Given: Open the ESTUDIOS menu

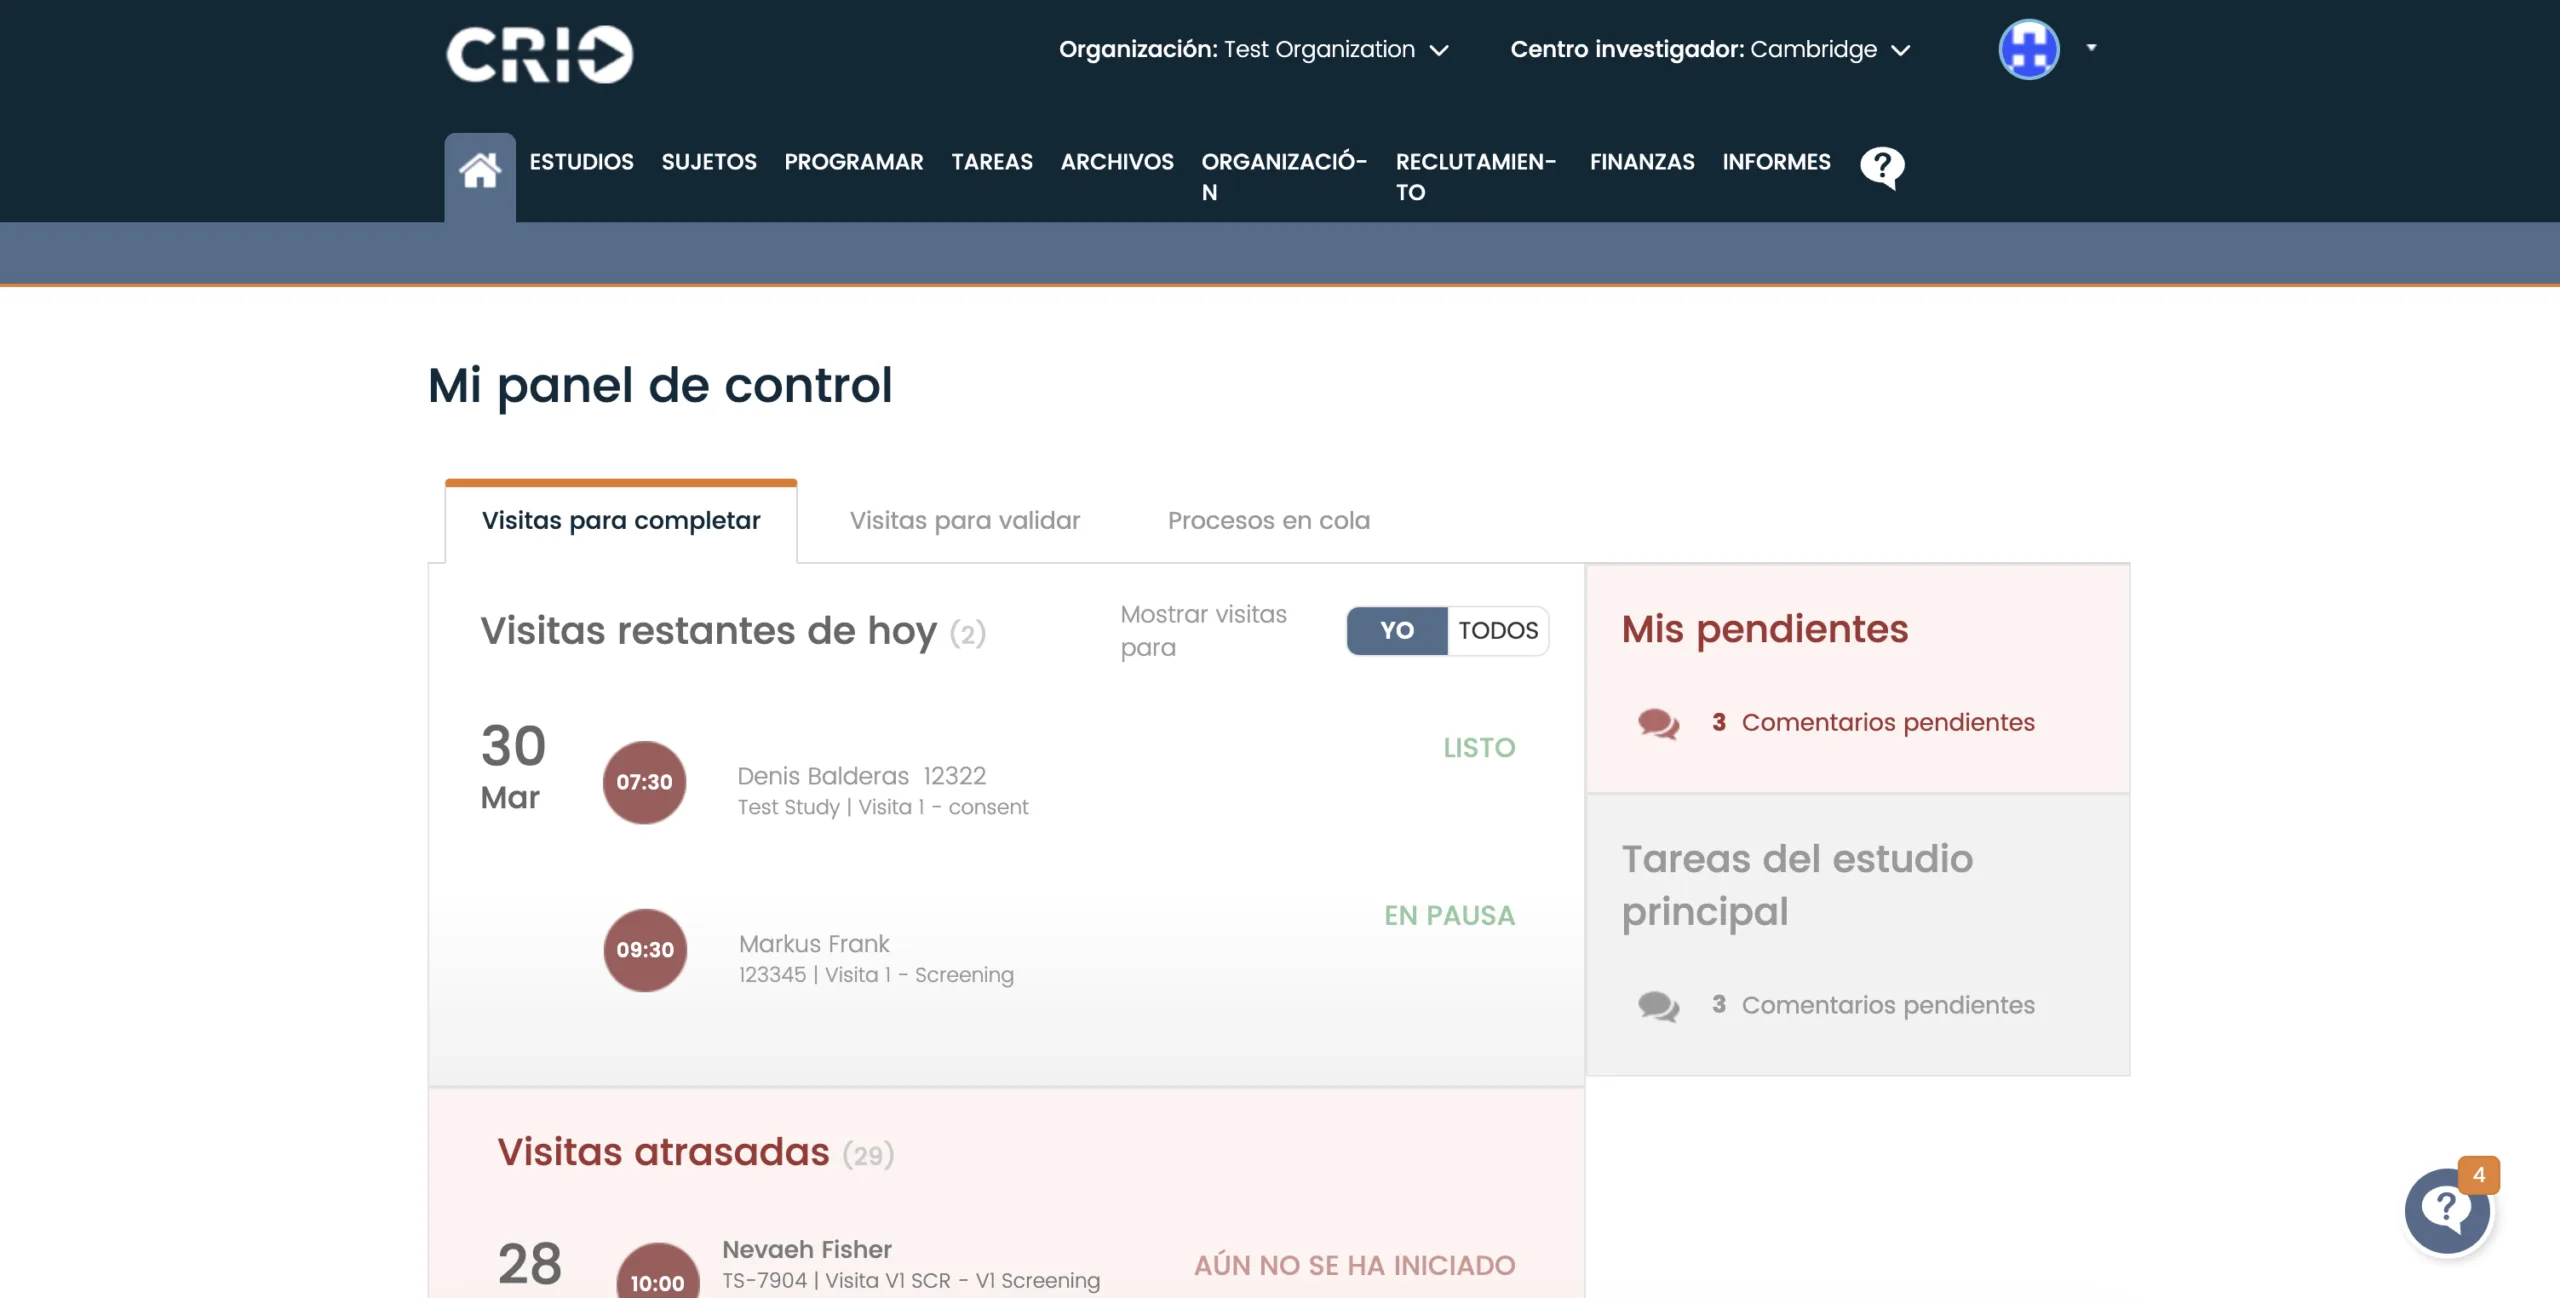Looking at the screenshot, I should click(x=581, y=162).
